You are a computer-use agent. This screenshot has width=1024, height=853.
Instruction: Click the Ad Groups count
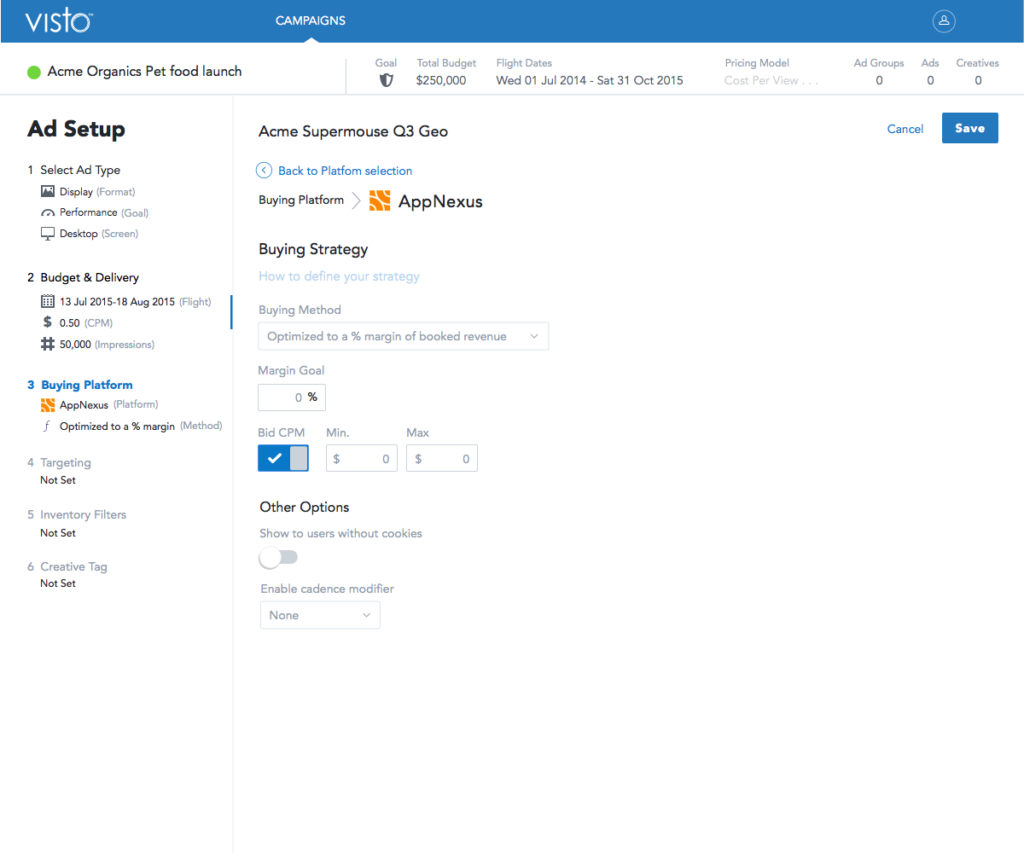879,80
